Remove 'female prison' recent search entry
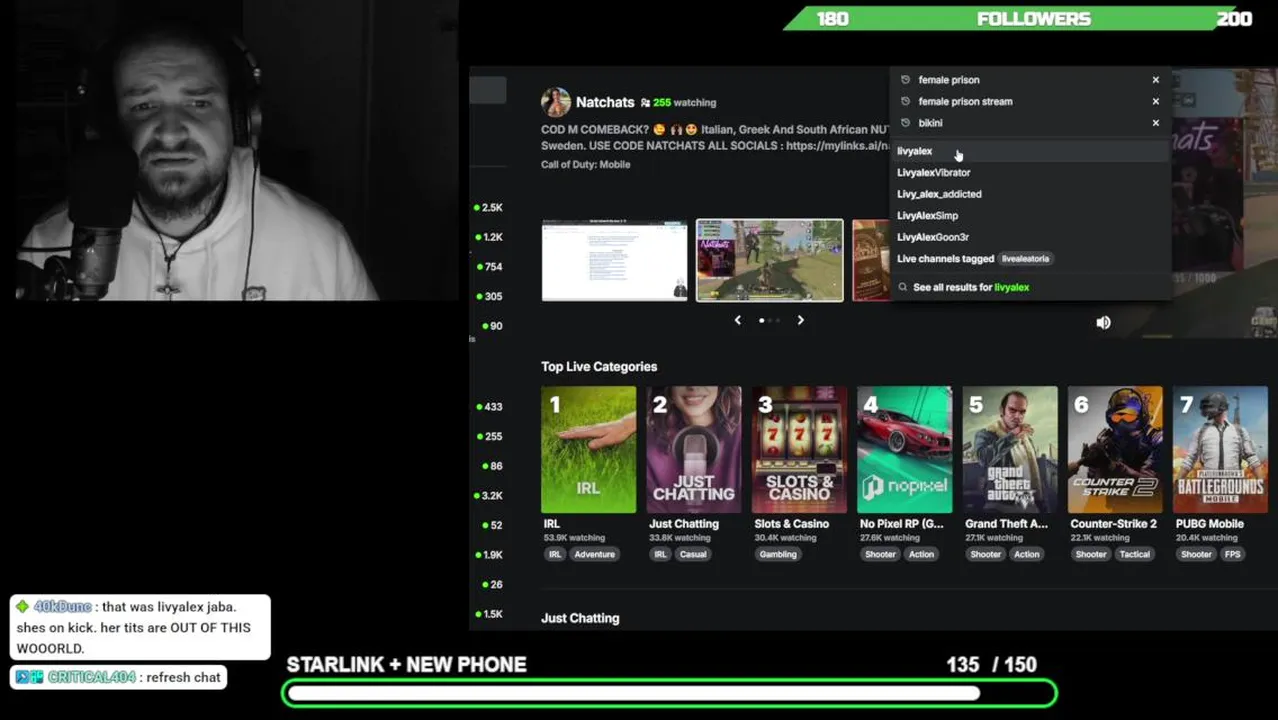The image size is (1278, 720). tap(1155, 80)
